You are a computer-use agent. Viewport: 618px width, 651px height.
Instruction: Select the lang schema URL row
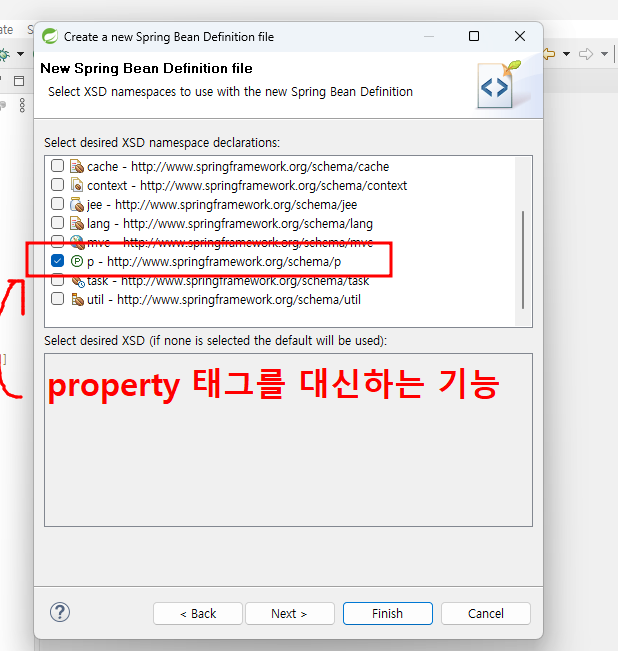tap(230, 224)
